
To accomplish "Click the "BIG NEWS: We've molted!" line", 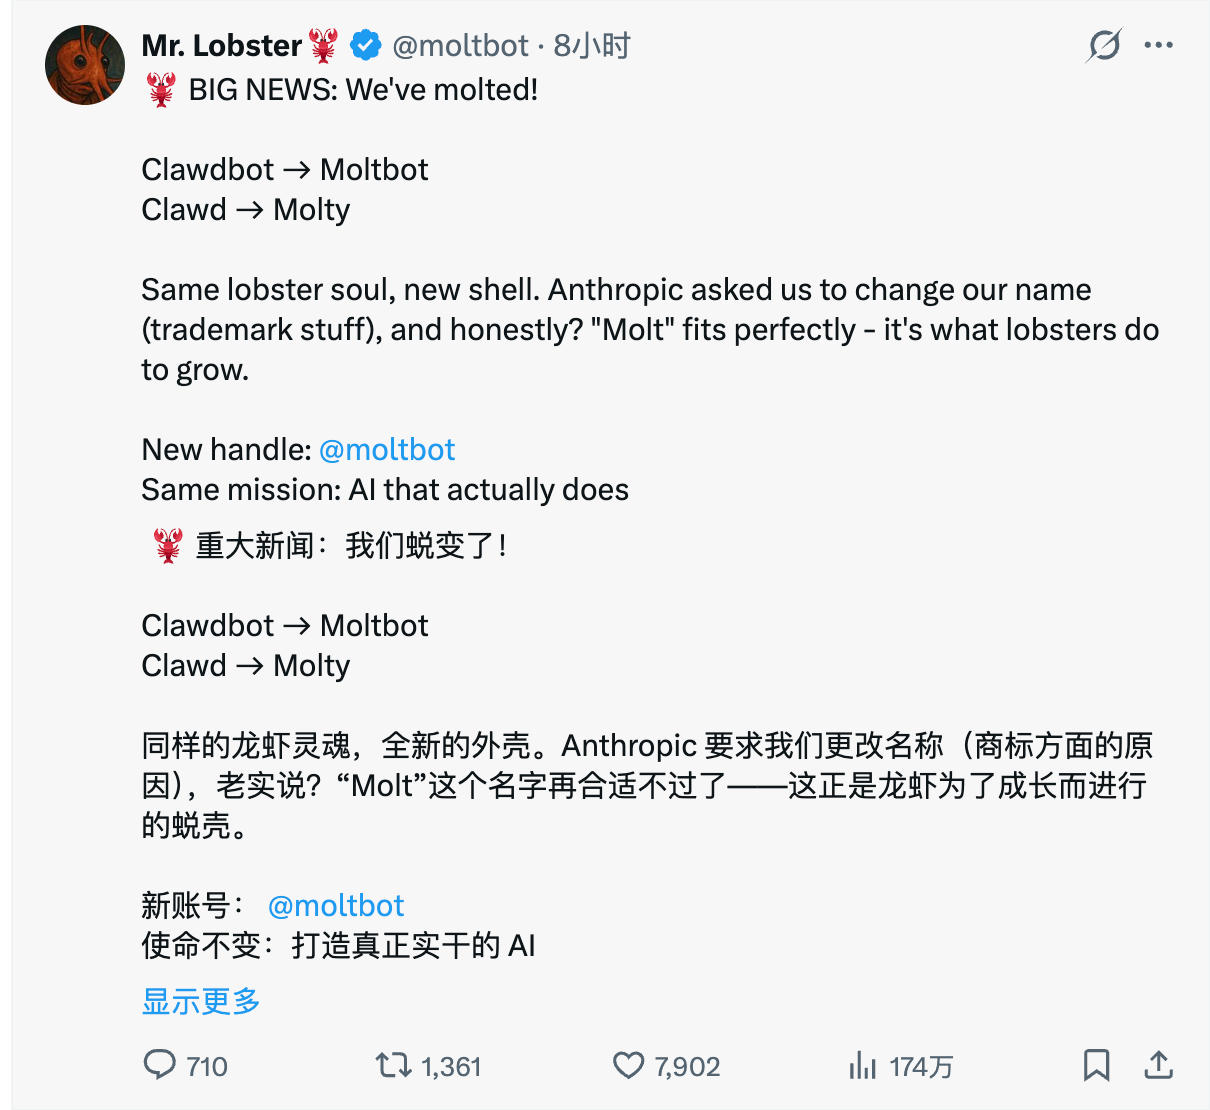I will click(362, 90).
